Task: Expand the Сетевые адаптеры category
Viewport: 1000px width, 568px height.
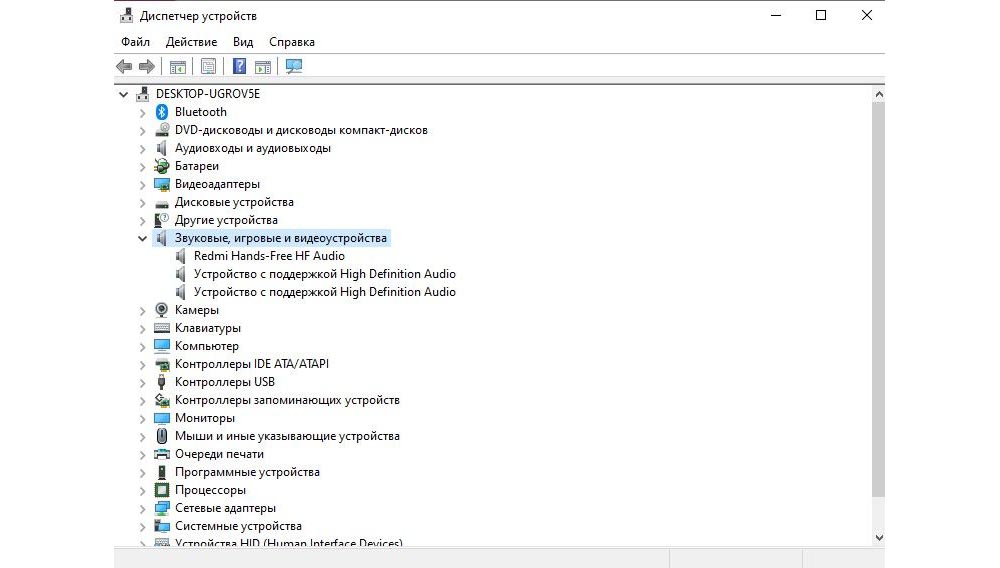Action: tap(142, 508)
